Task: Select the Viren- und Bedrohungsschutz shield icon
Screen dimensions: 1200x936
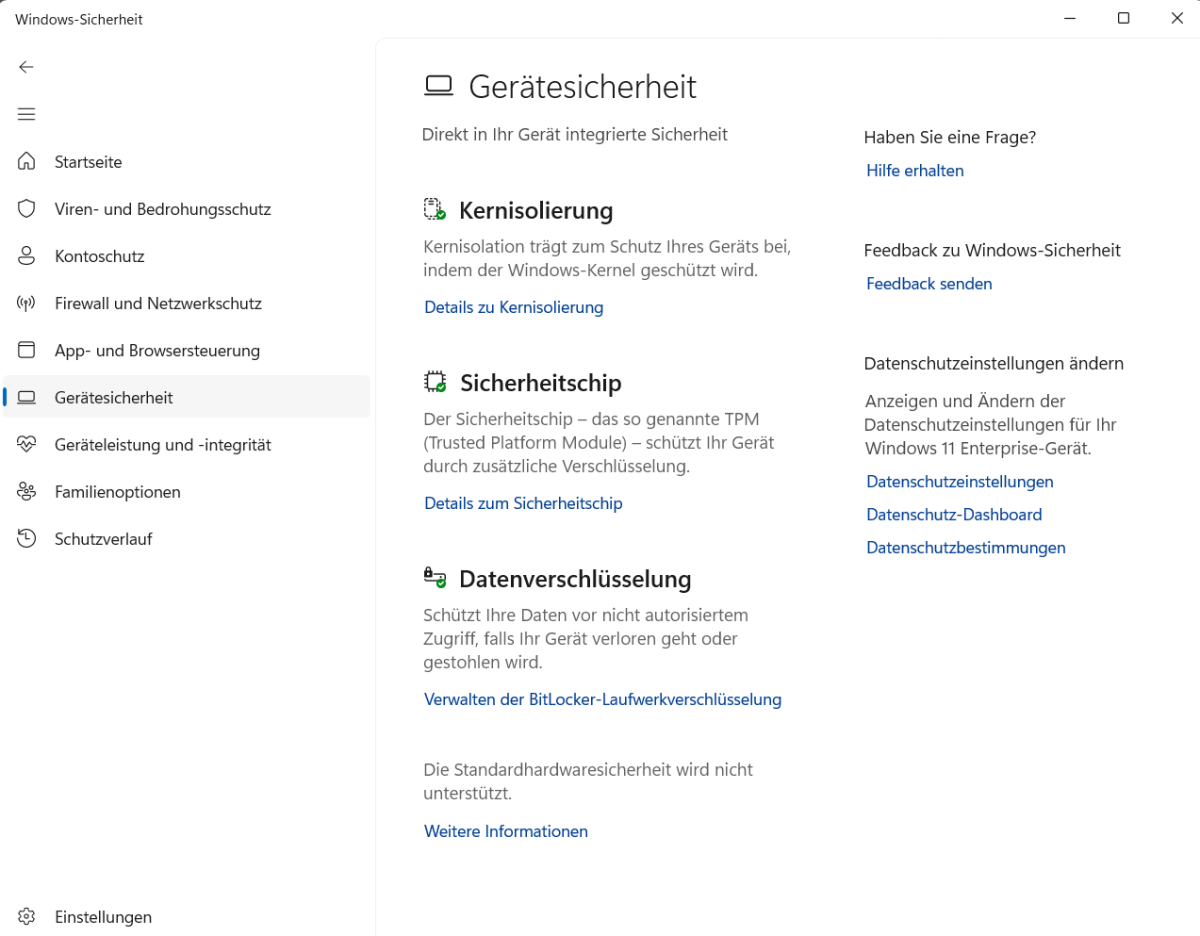Action: (27, 208)
